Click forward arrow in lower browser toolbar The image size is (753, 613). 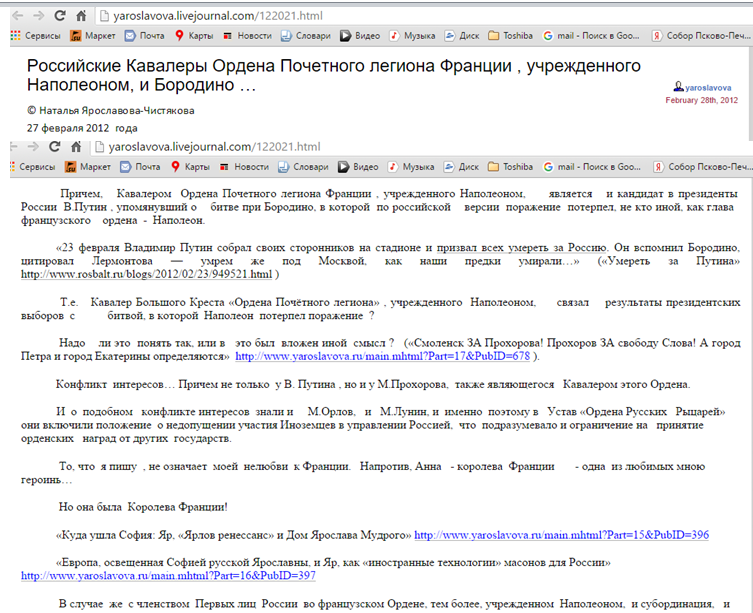[33, 147]
